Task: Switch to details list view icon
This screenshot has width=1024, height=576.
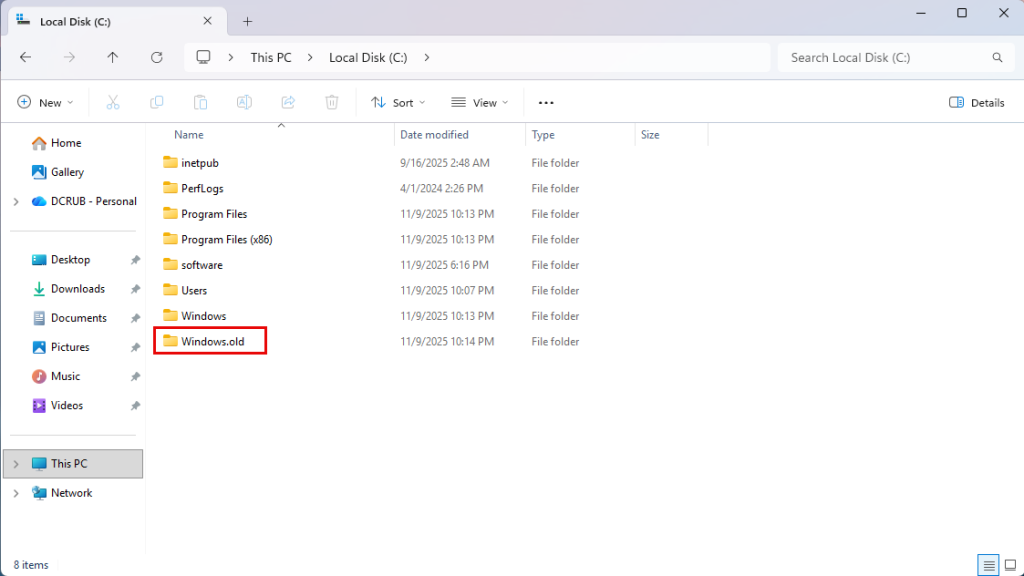Action: click(x=989, y=565)
